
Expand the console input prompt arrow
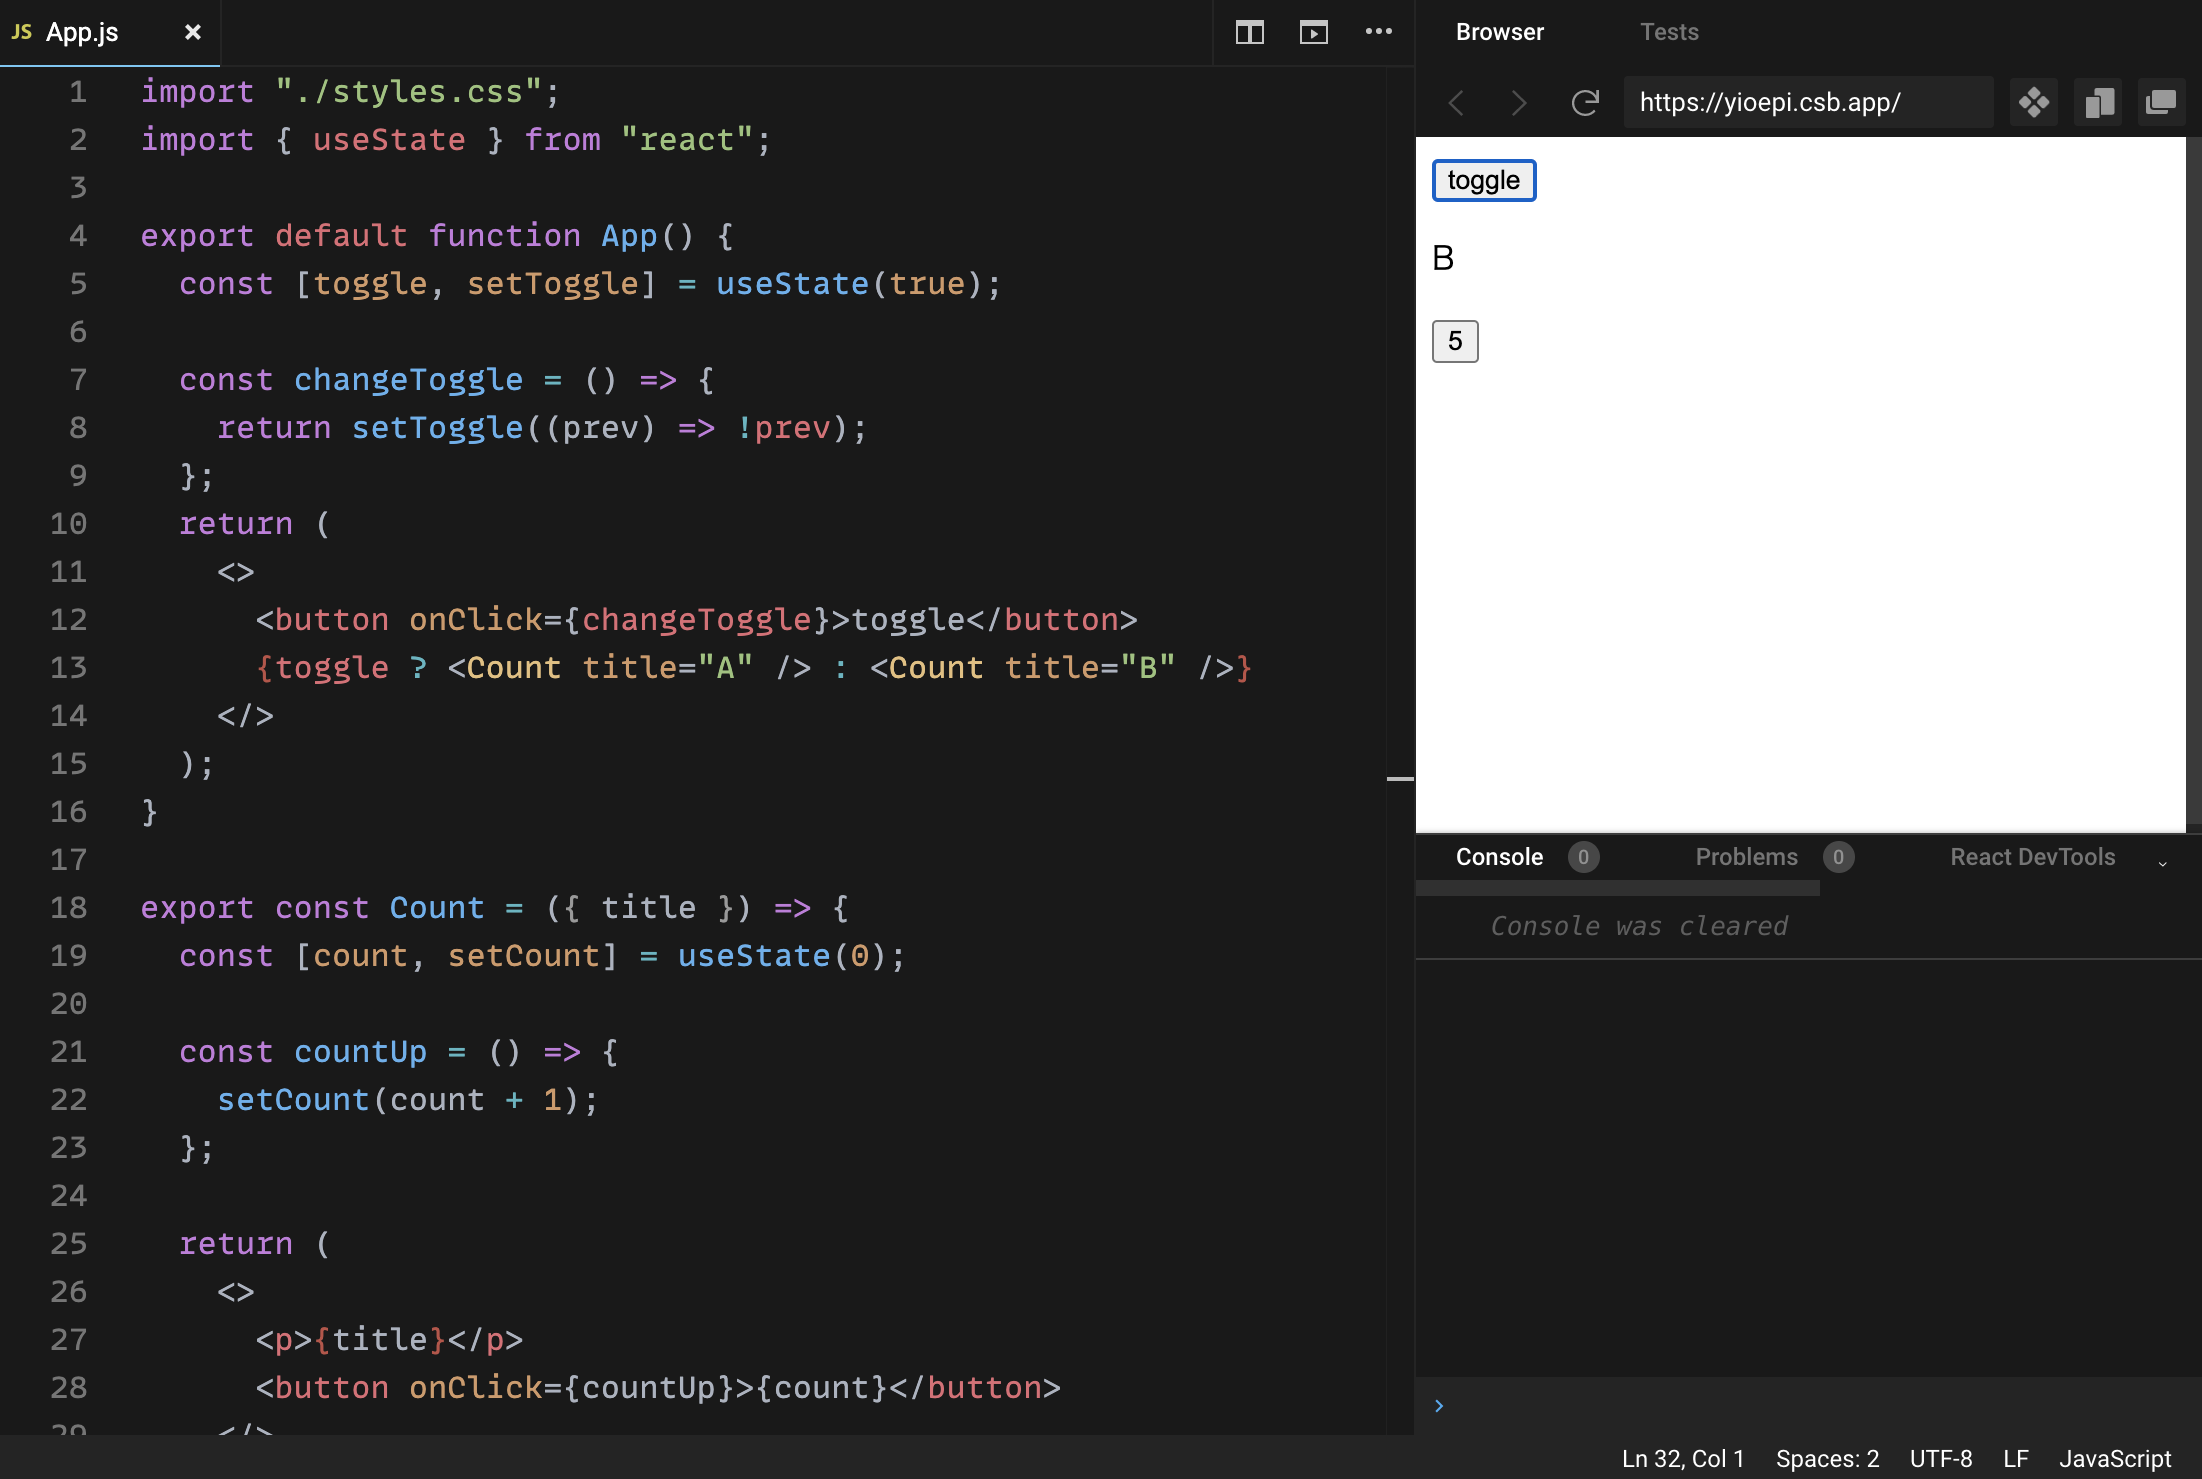(1438, 1405)
